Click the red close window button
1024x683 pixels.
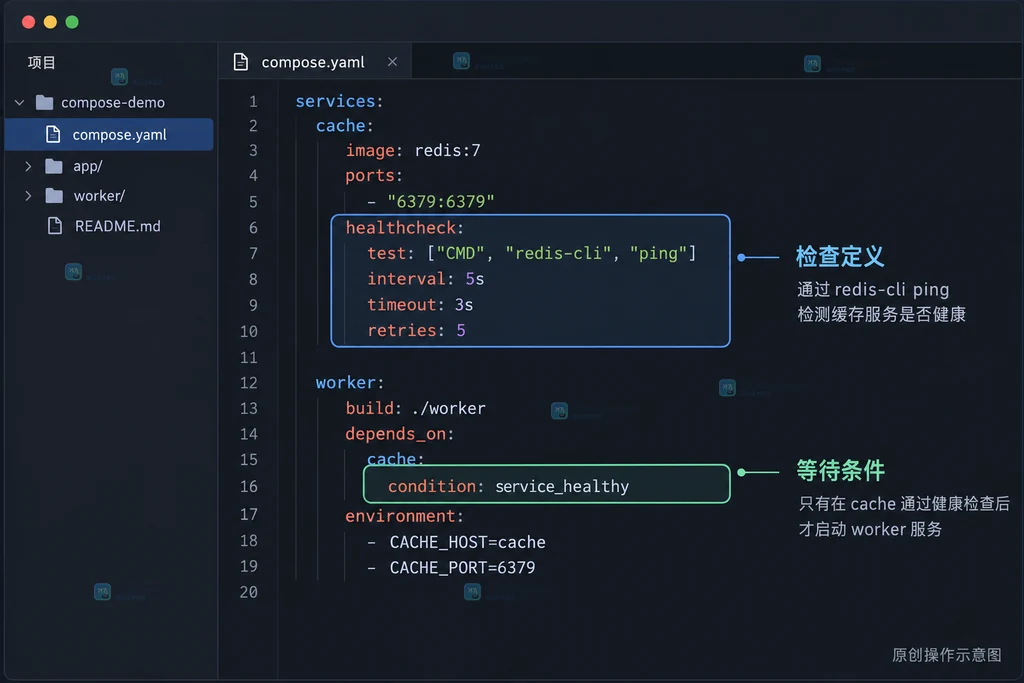coord(29,22)
